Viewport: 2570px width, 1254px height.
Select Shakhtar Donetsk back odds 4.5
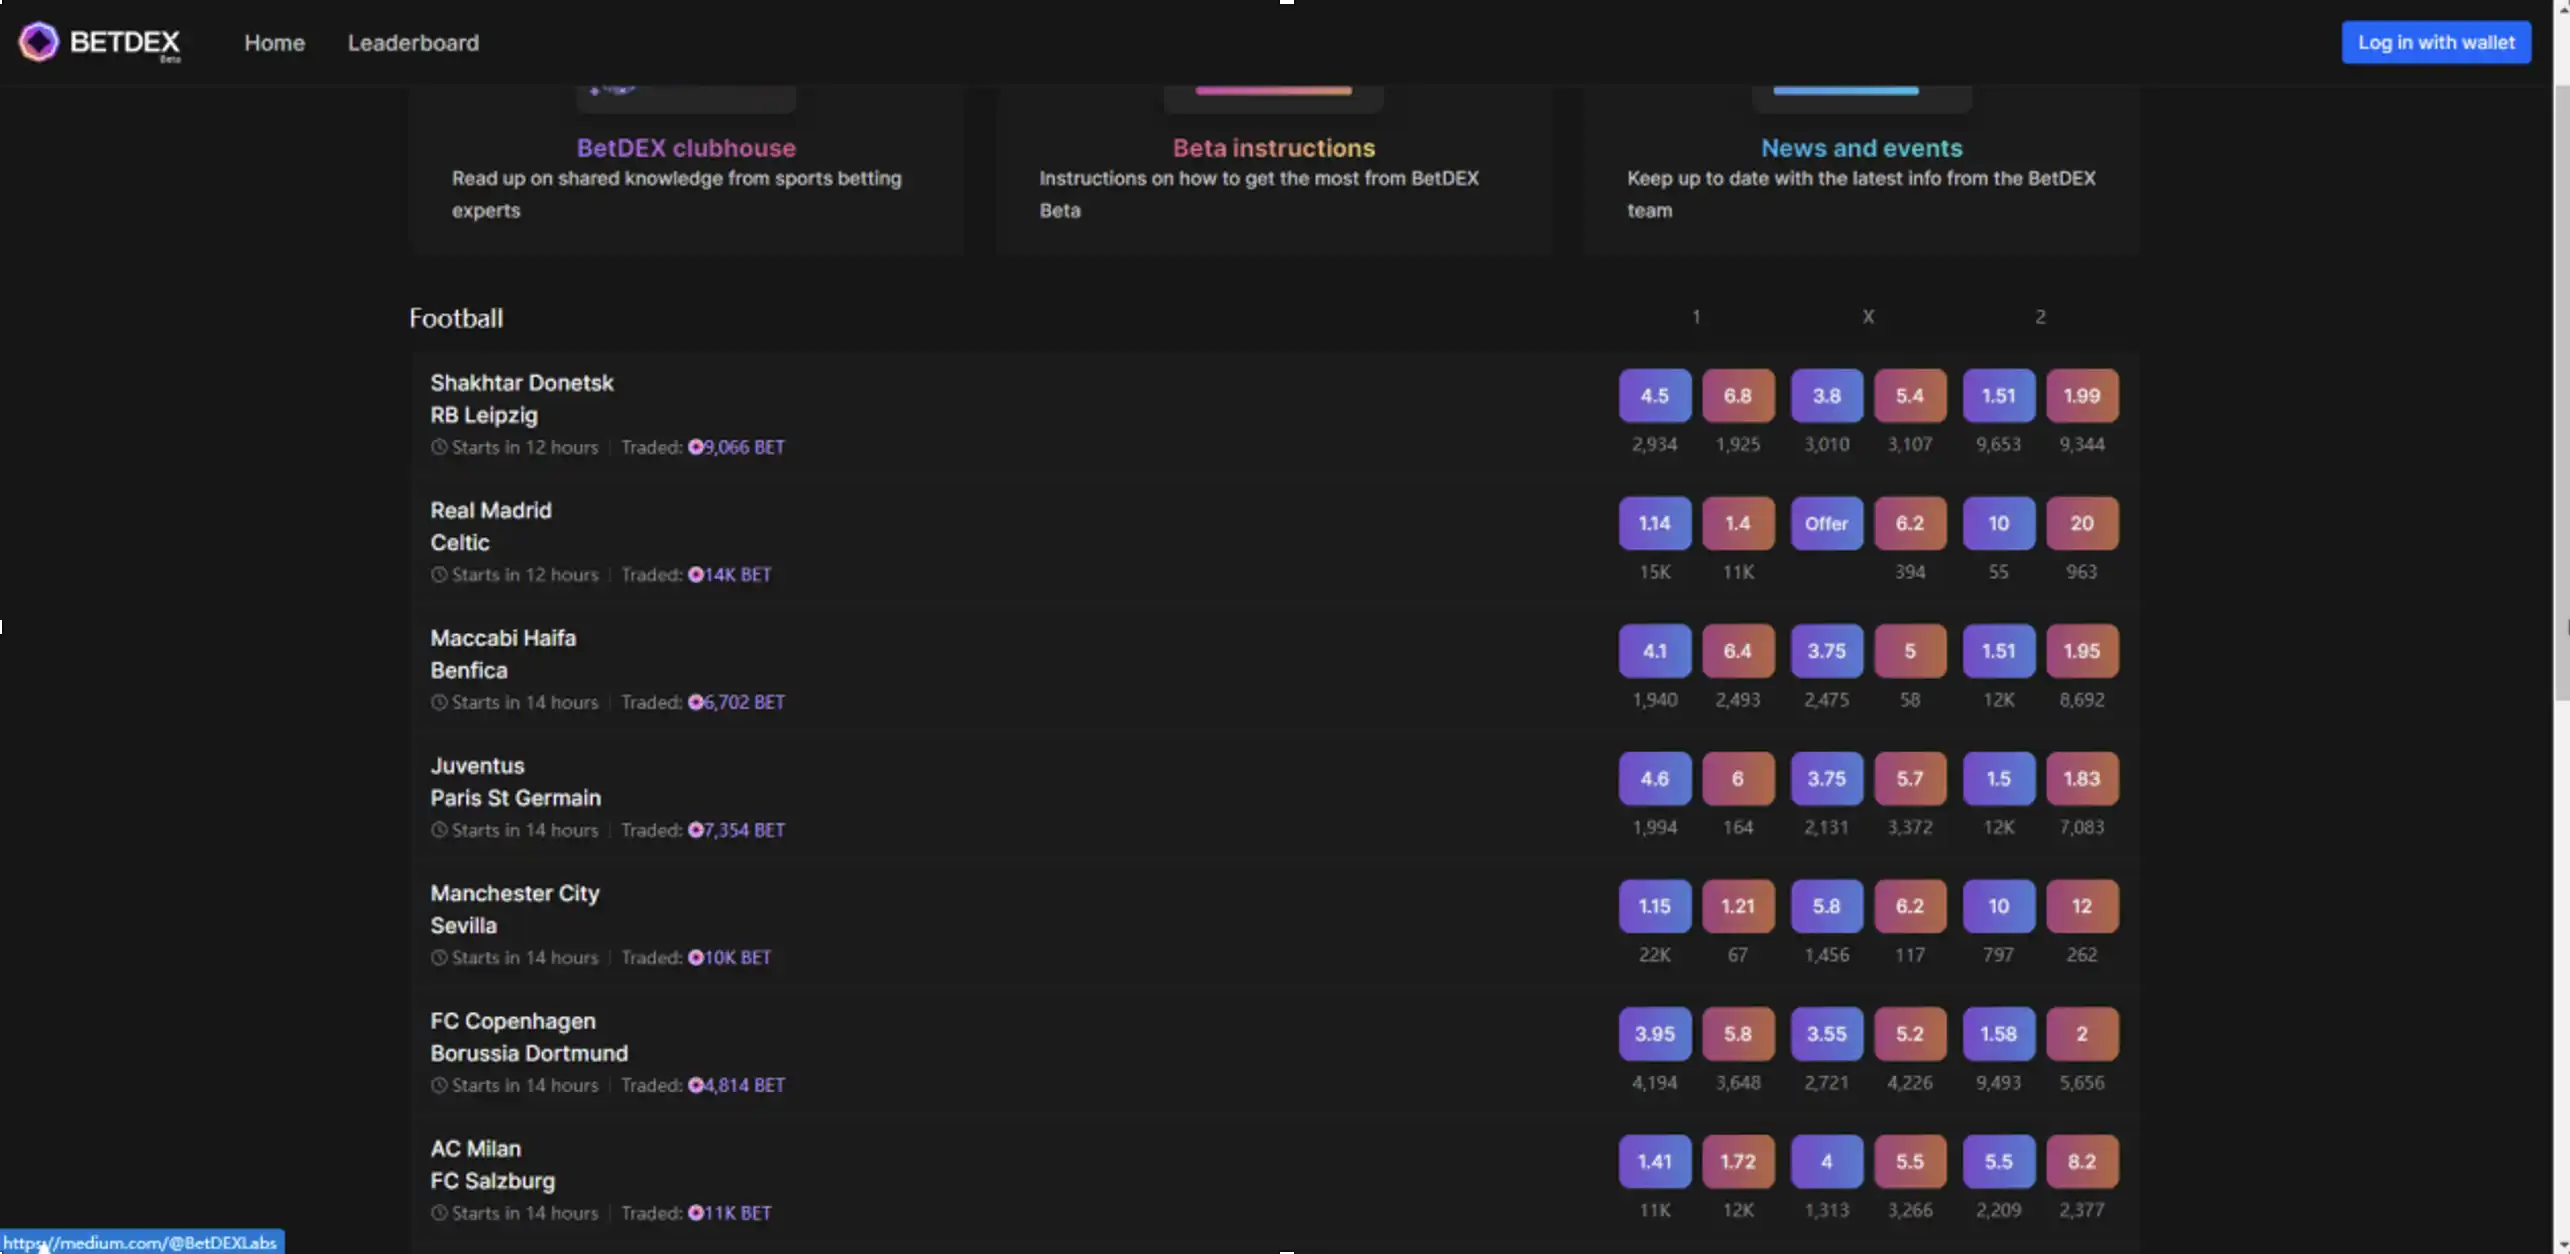coord(1654,396)
